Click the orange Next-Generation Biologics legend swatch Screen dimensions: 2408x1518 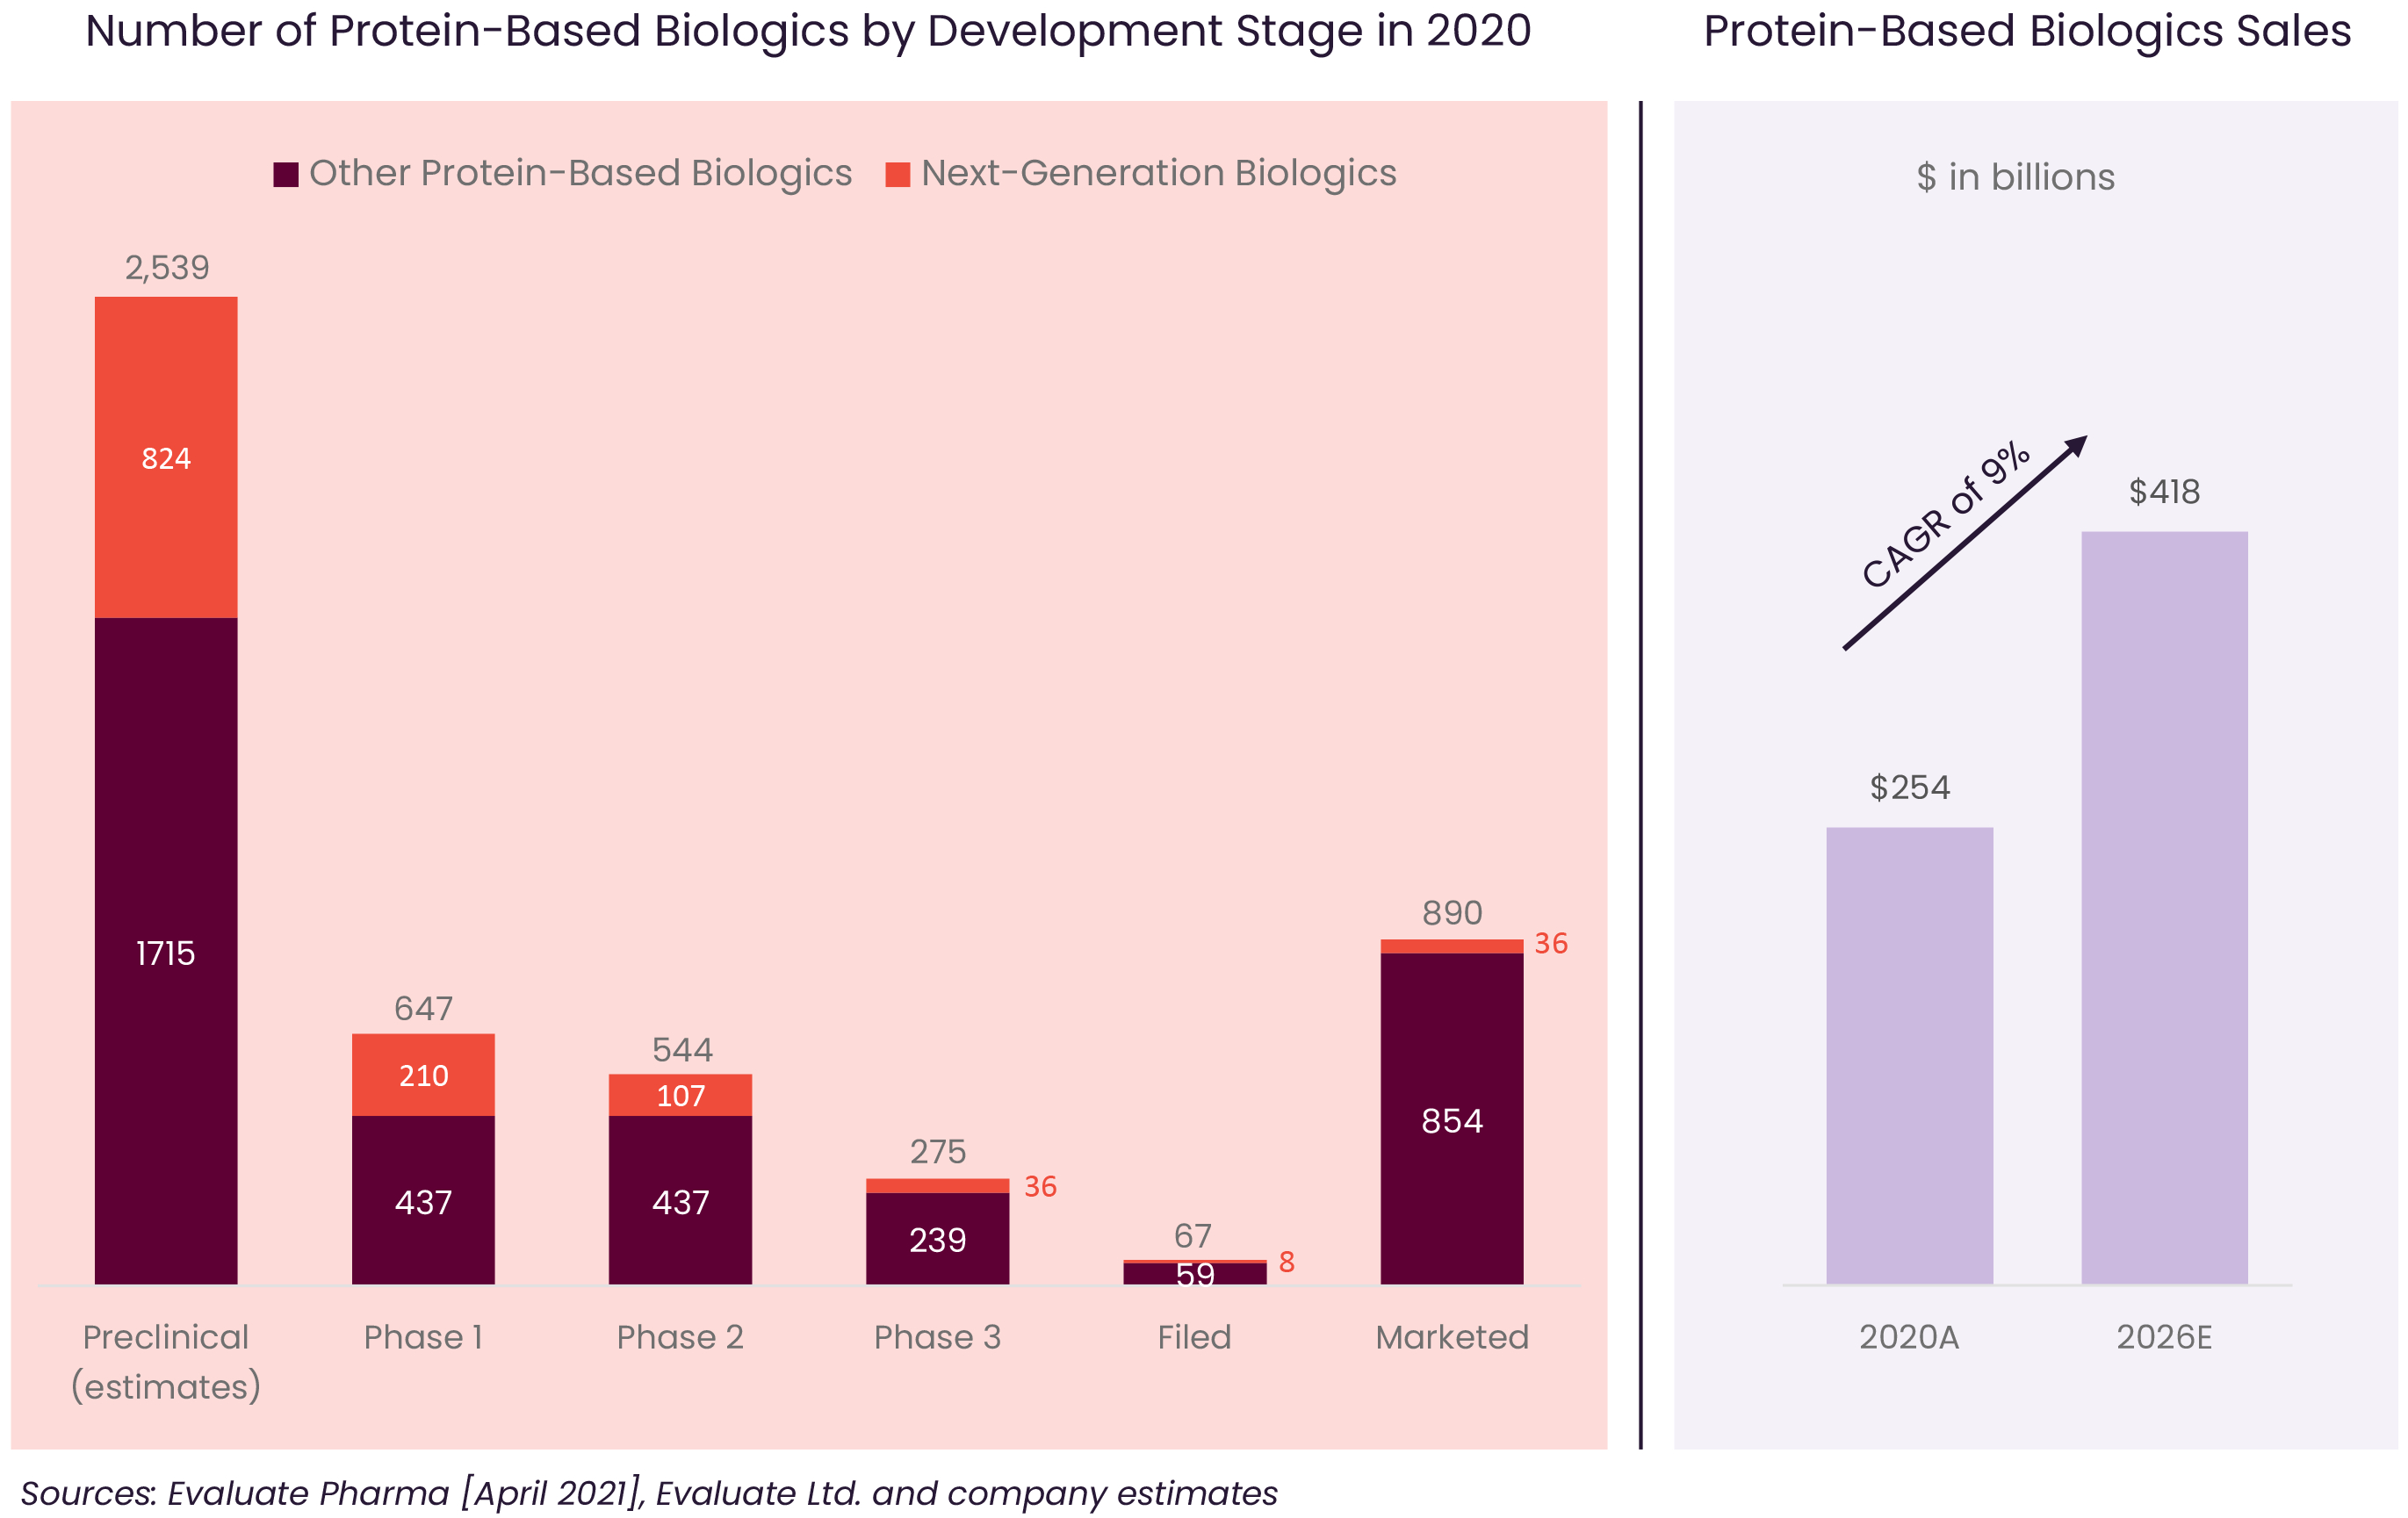click(x=897, y=175)
